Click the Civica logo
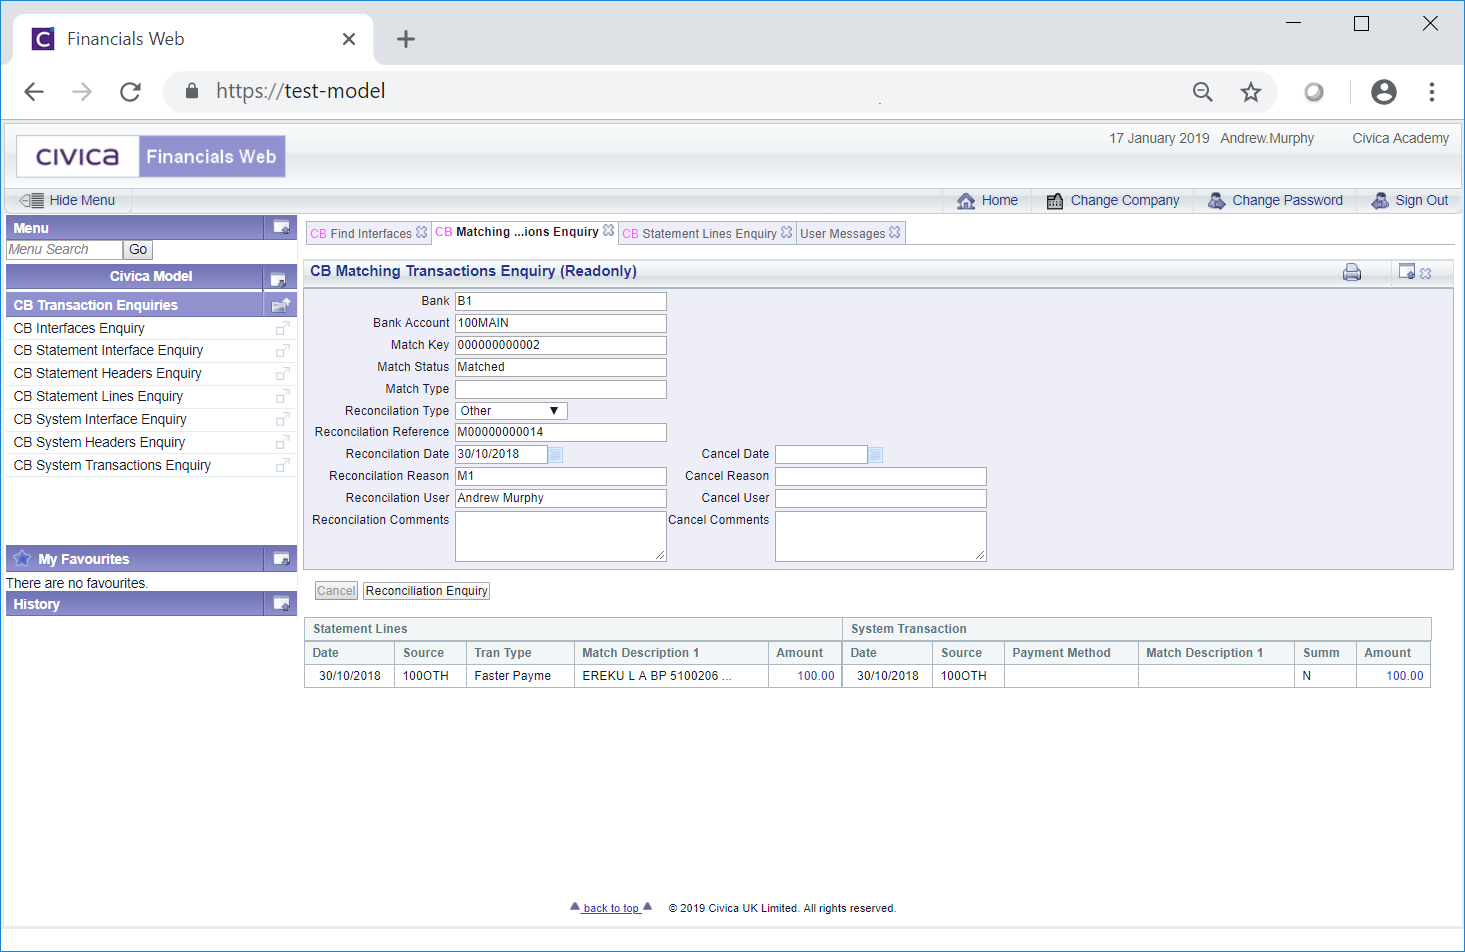The height and width of the screenshot is (952, 1465). coord(77,157)
